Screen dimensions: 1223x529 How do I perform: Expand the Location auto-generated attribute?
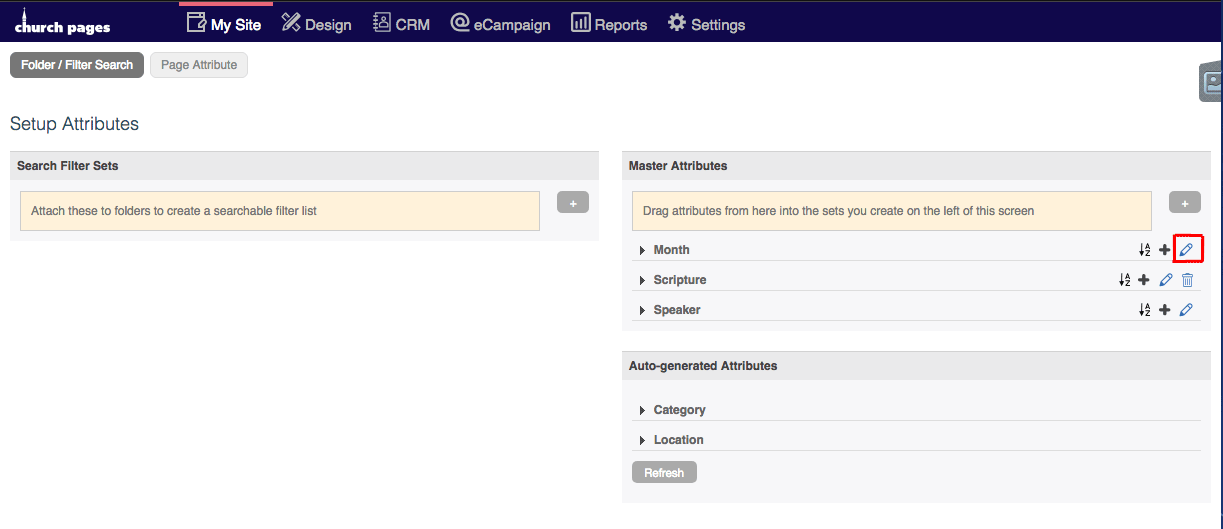pyautogui.click(x=642, y=440)
